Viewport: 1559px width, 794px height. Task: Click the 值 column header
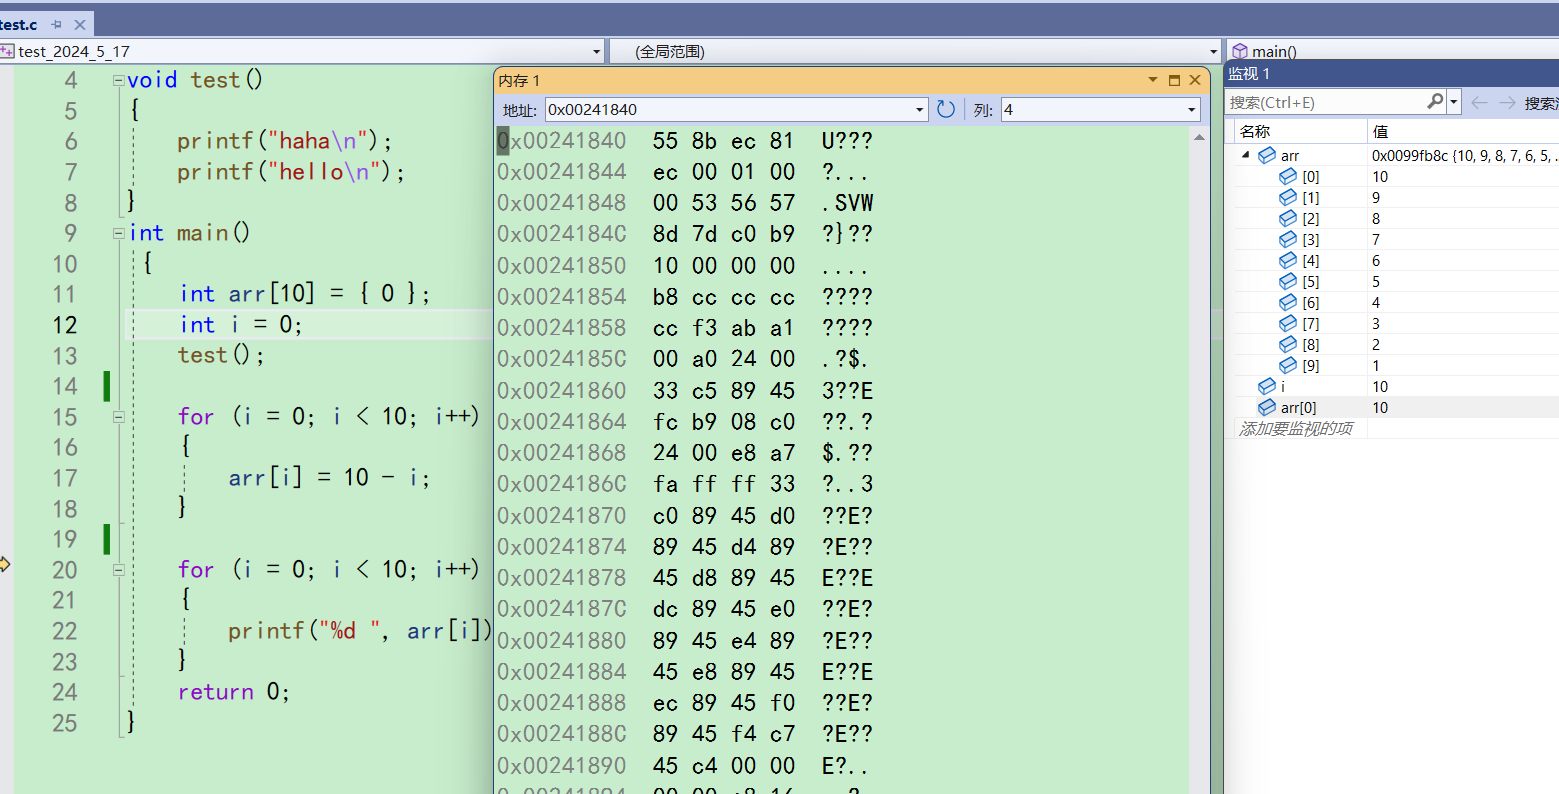coord(1463,131)
